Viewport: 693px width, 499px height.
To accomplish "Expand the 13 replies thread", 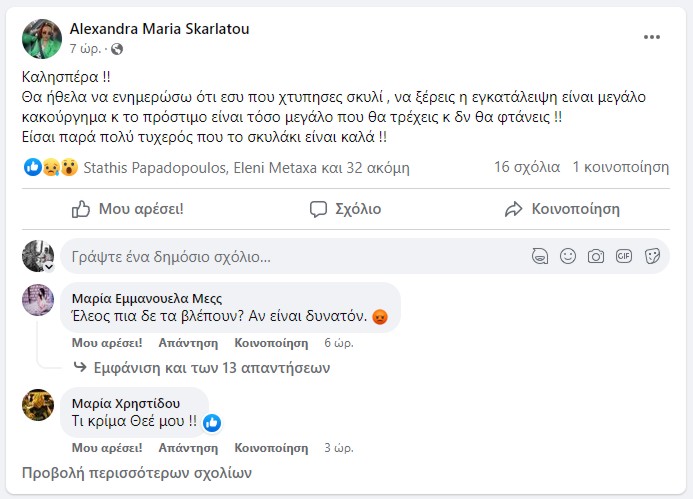I will pos(210,368).
